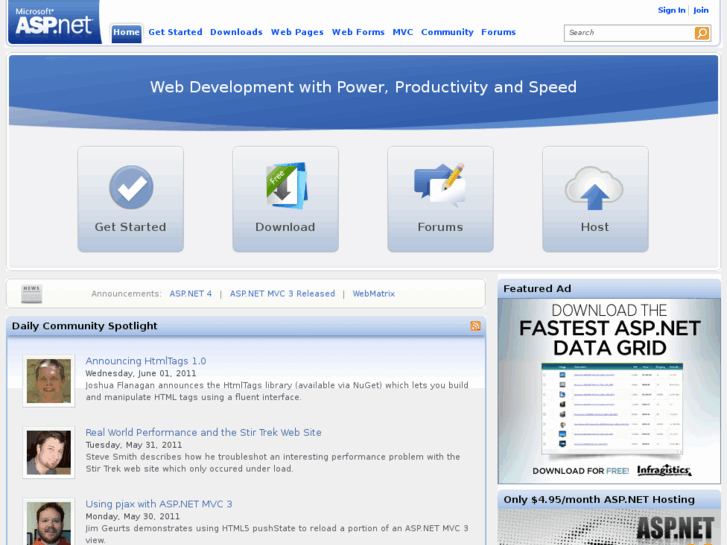The width and height of the screenshot is (727, 545).
Task: Open the MVC navigation item
Action: pos(402,32)
